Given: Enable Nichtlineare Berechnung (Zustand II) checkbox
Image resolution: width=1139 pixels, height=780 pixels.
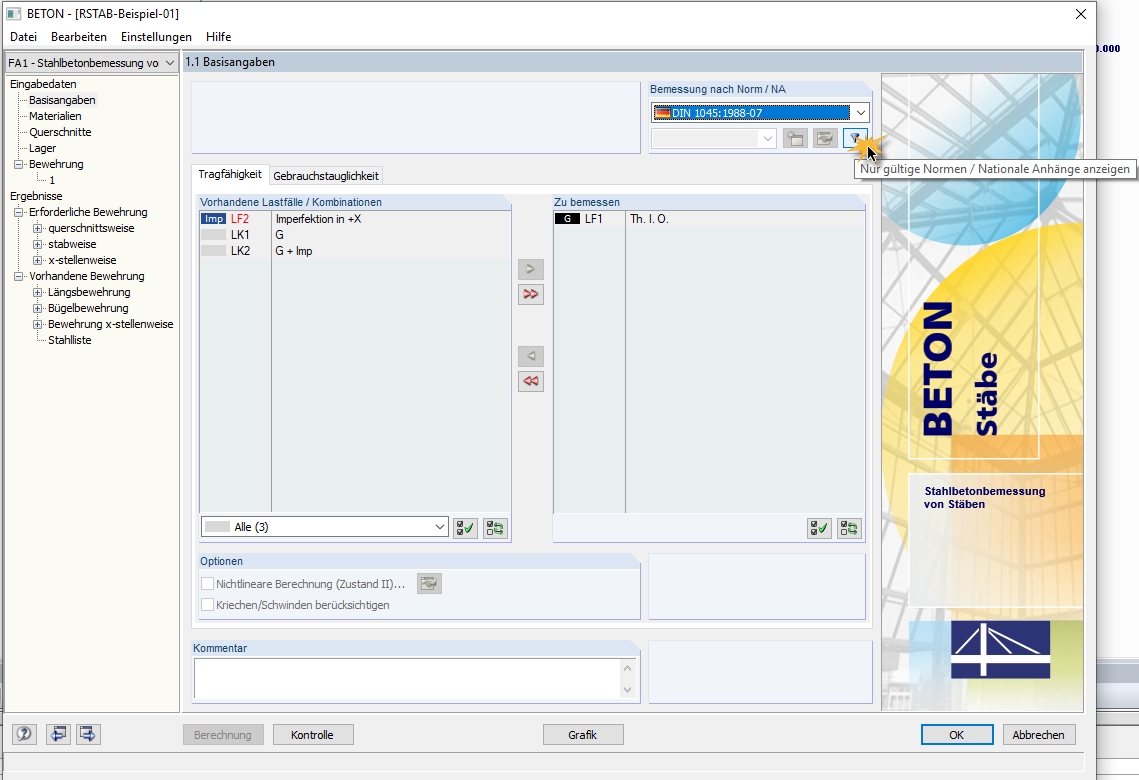Looking at the screenshot, I should point(208,584).
